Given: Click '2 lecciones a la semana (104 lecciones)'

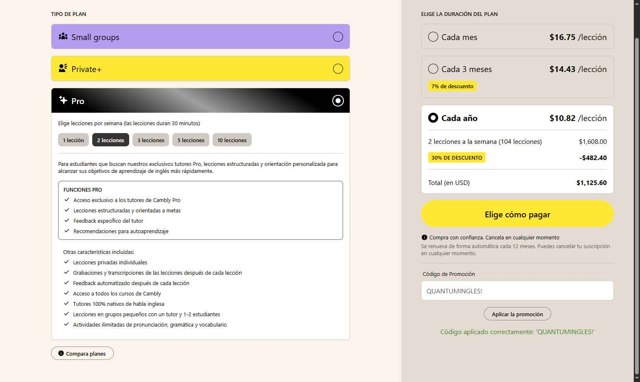Looking at the screenshot, I should 485,142.
